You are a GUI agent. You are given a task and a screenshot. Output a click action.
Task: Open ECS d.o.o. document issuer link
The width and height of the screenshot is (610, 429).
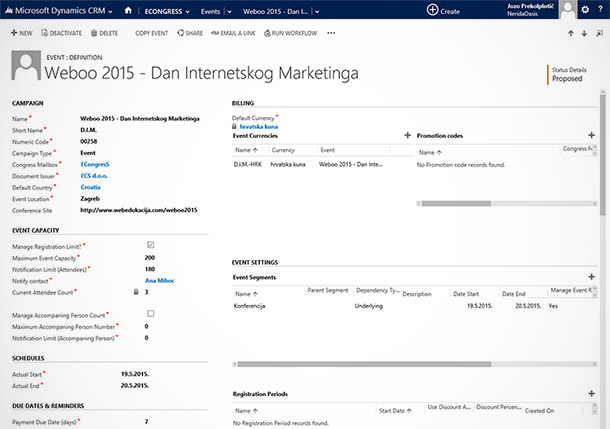point(94,176)
